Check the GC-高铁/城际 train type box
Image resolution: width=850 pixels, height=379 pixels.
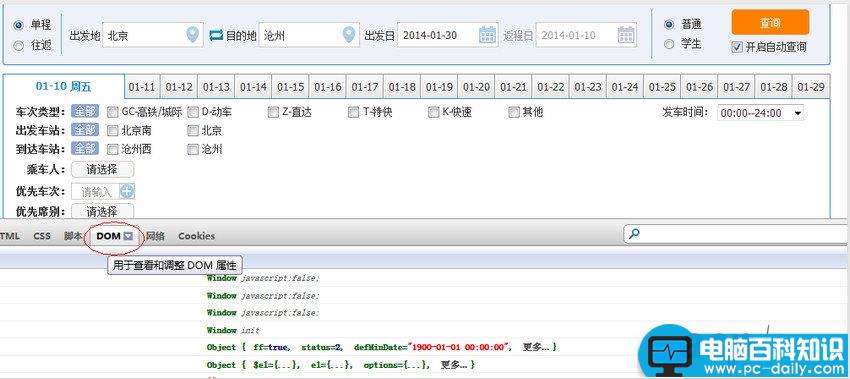coord(112,112)
